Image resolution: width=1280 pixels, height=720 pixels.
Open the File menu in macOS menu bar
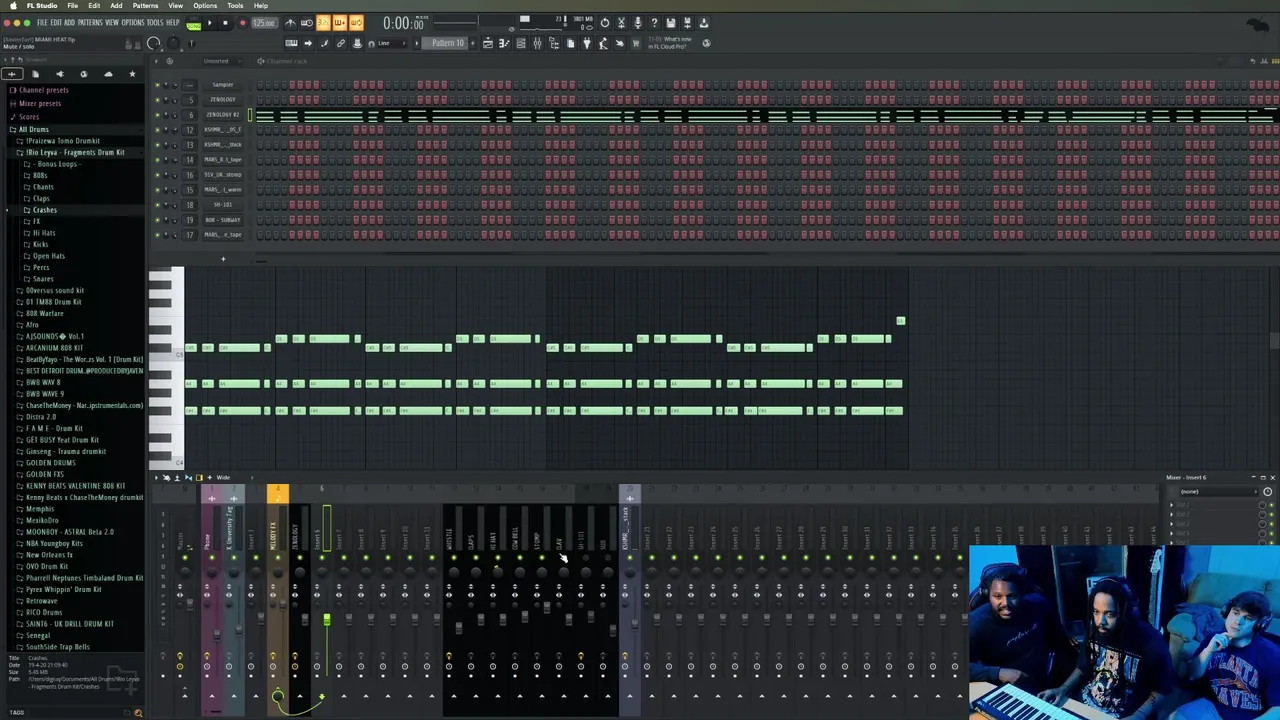(73, 5)
